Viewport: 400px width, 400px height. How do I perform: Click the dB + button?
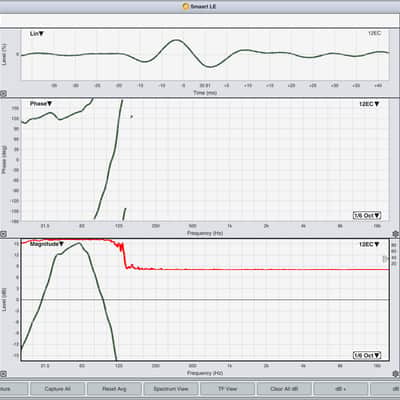pyautogui.click(x=341, y=389)
